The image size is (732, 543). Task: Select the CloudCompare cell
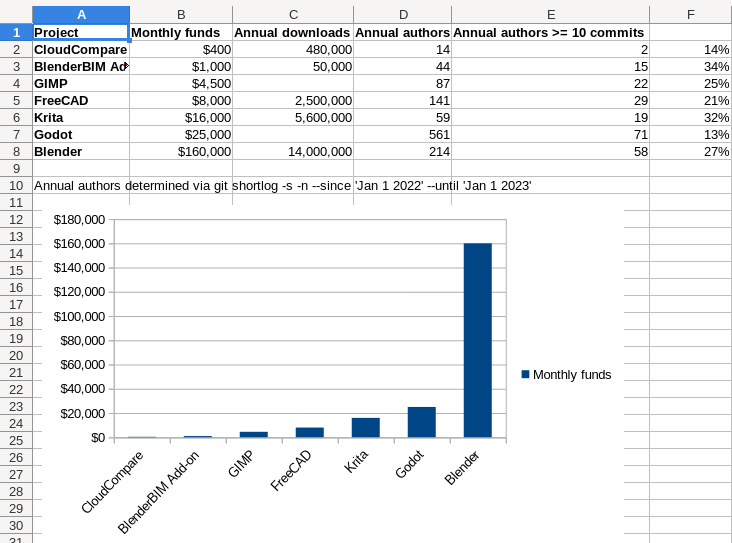[x=81, y=49]
